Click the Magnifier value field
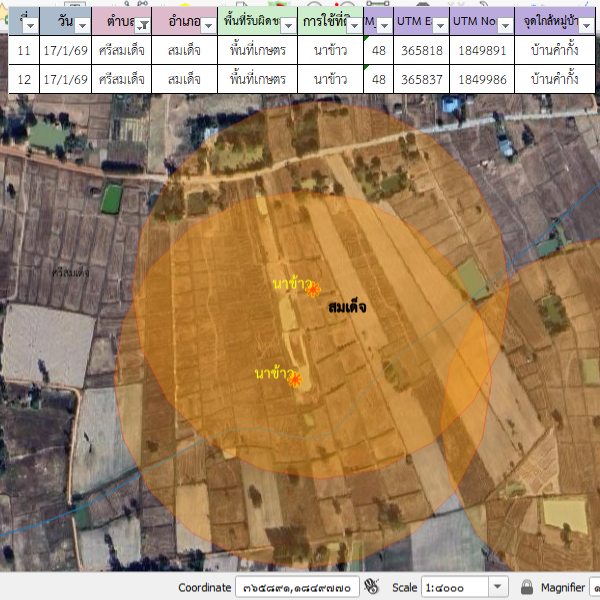 click(595, 587)
